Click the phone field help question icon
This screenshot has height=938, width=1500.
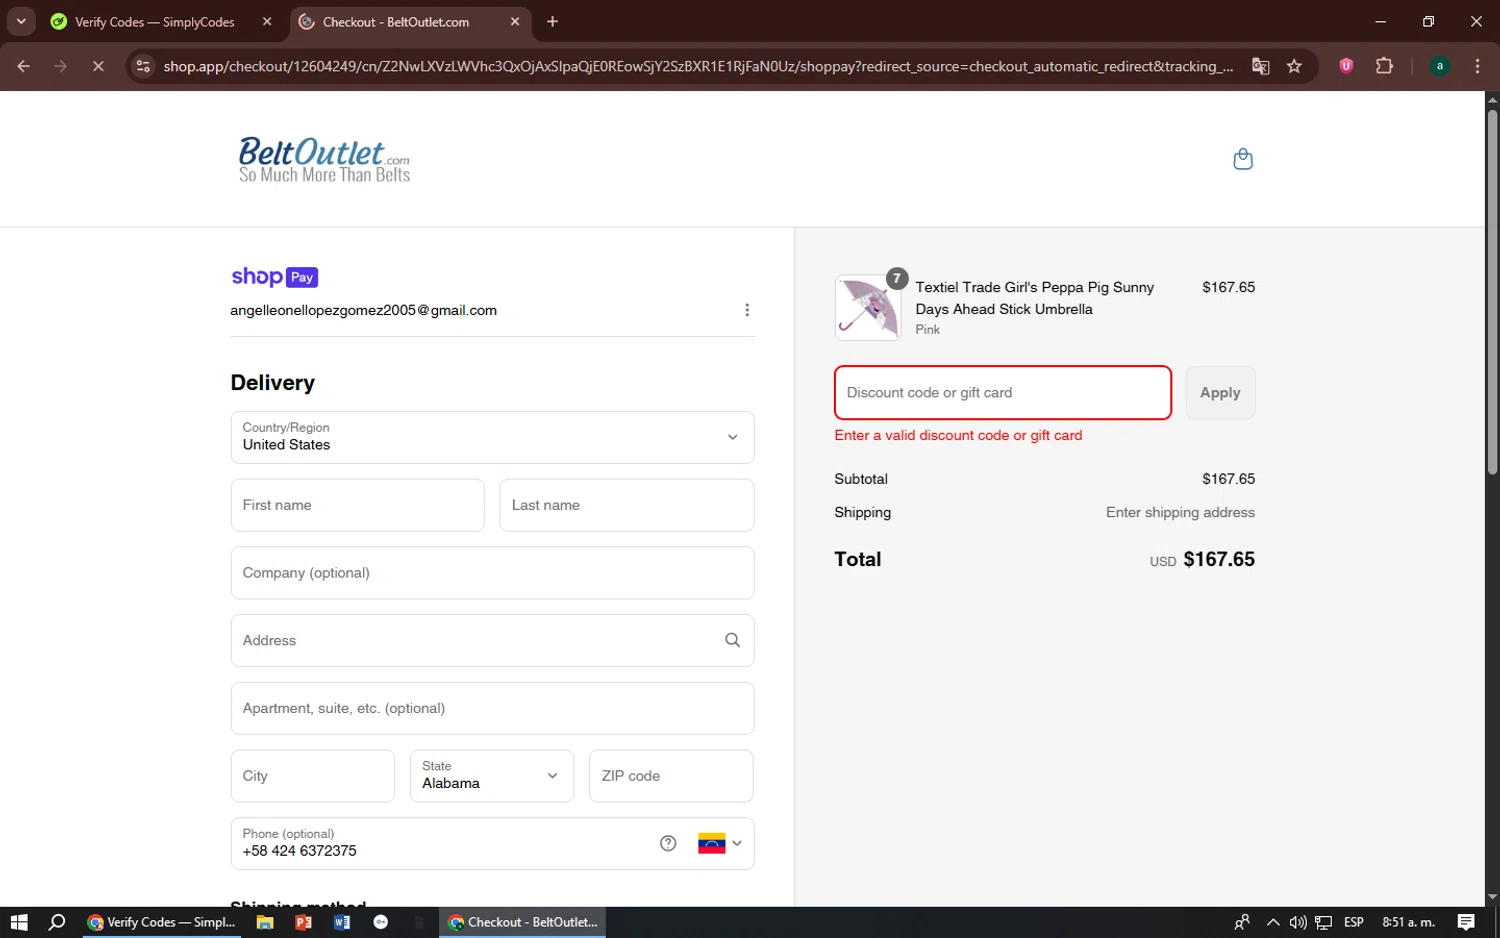pyautogui.click(x=668, y=843)
